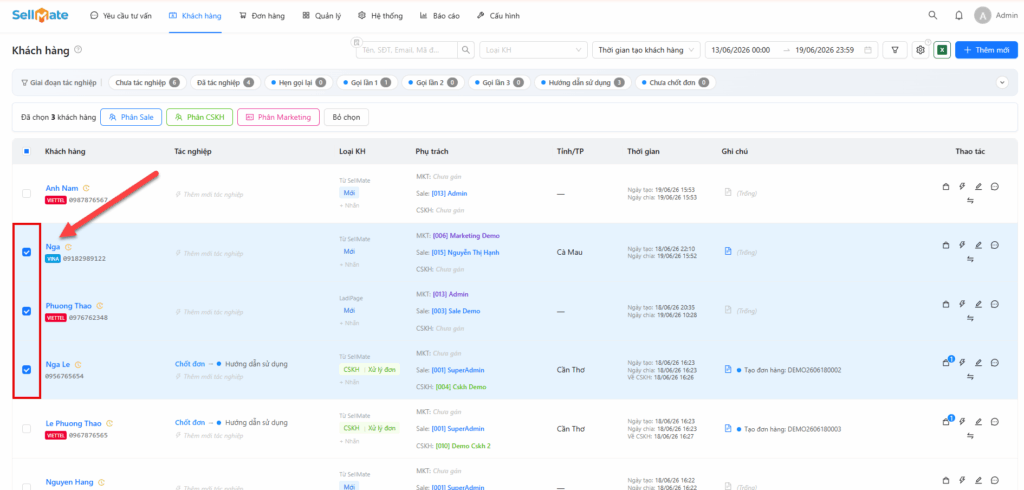Click the customer search input field
Image resolution: width=1024 pixels, height=490 pixels.
(406, 50)
